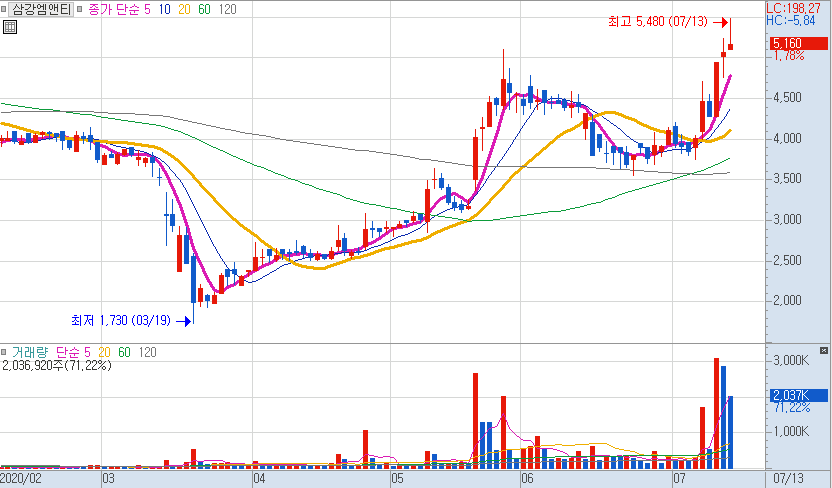The width and height of the screenshot is (832, 488).
Task: Click the 03 month axis label
Action: click(x=108, y=479)
